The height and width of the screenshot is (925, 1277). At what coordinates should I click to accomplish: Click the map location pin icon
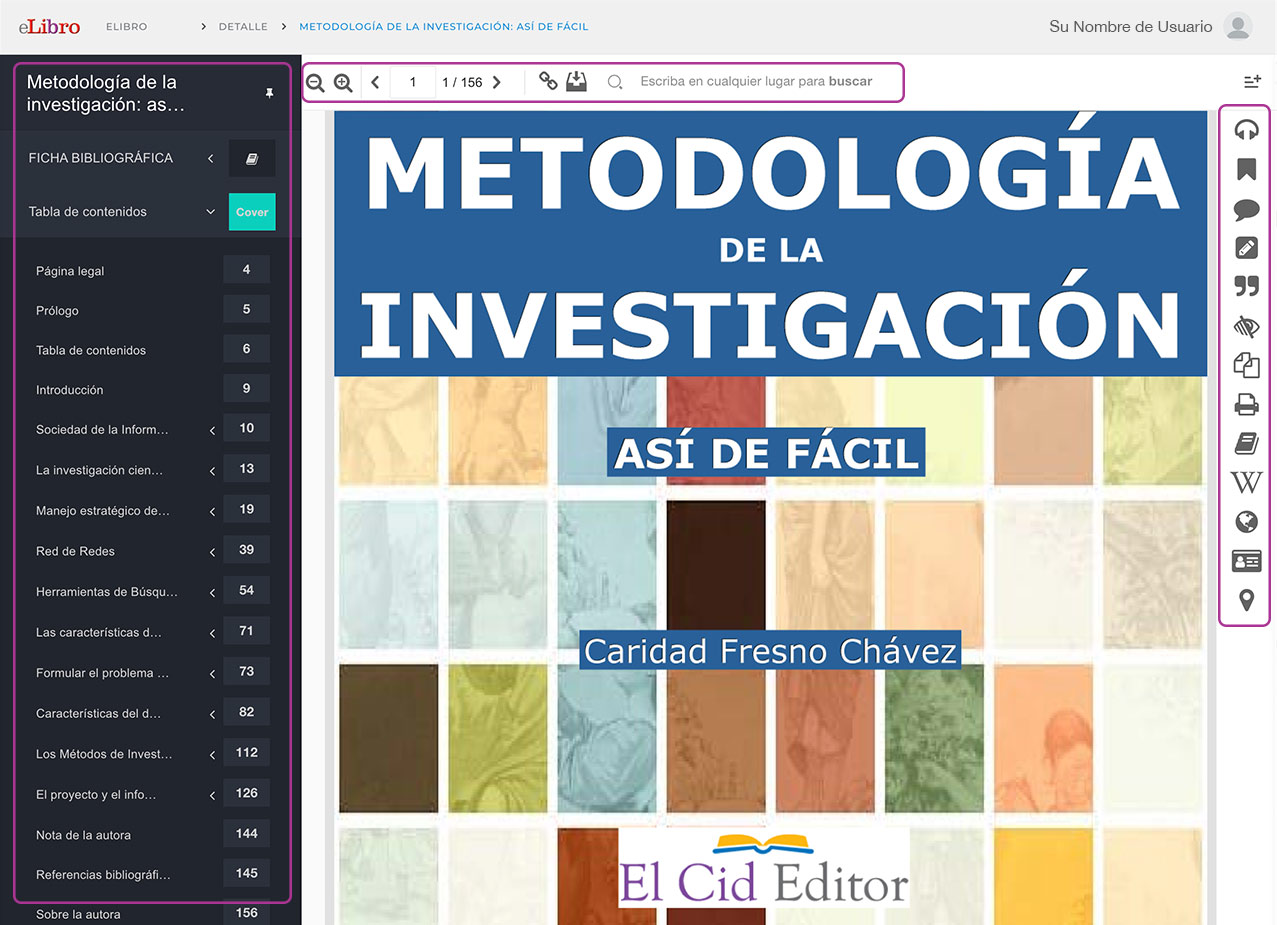point(1246,600)
